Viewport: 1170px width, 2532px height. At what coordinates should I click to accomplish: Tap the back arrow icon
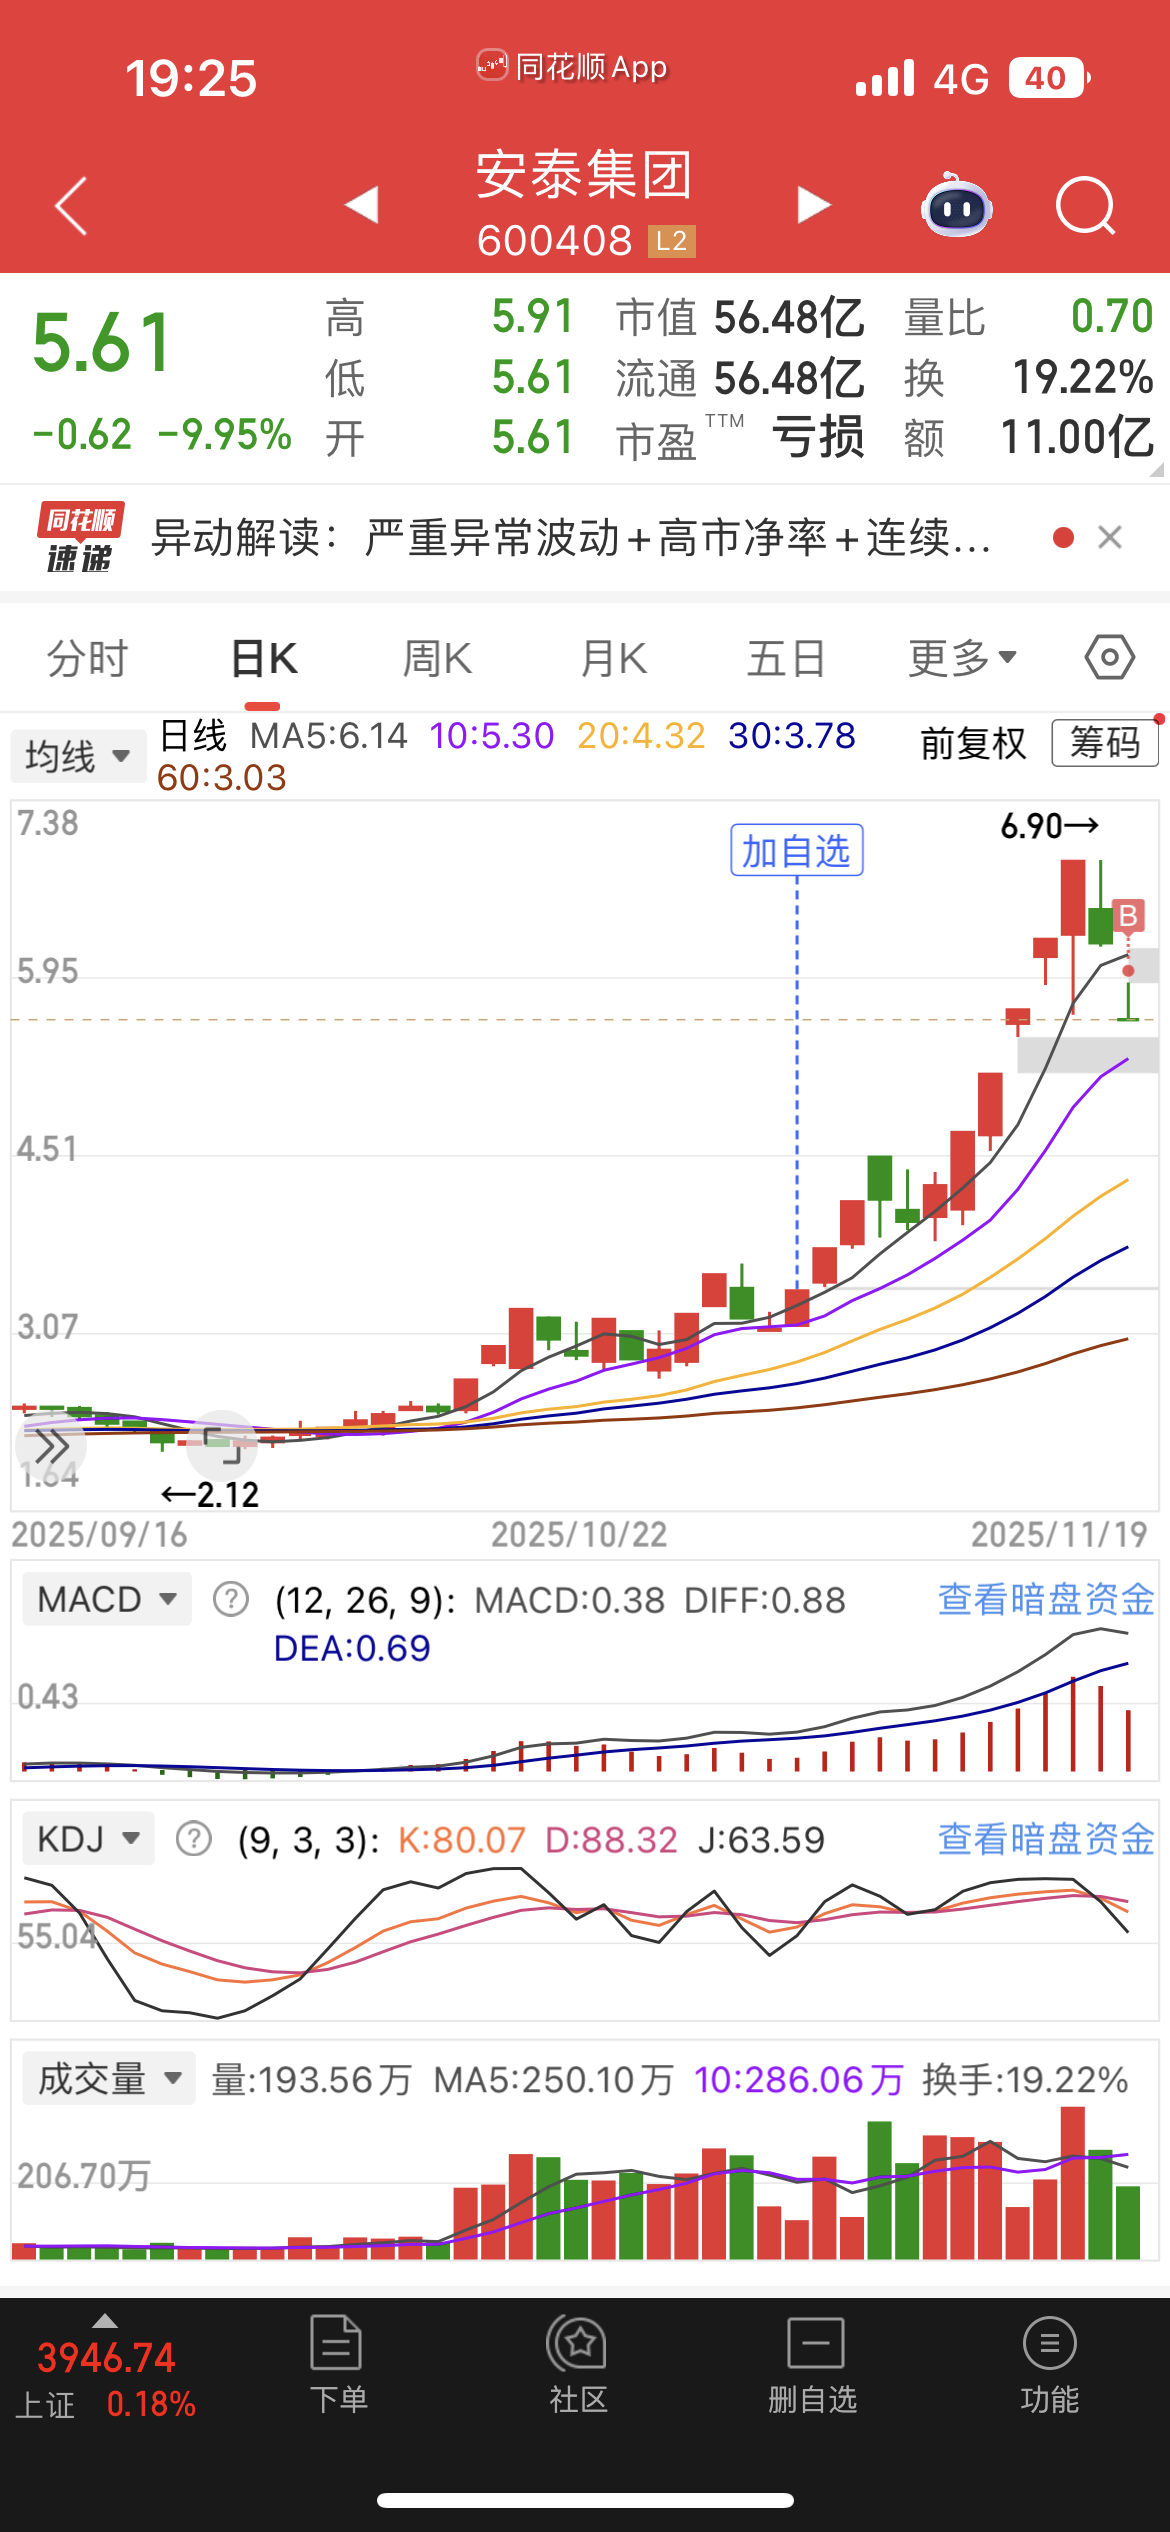(x=71, y=206)
